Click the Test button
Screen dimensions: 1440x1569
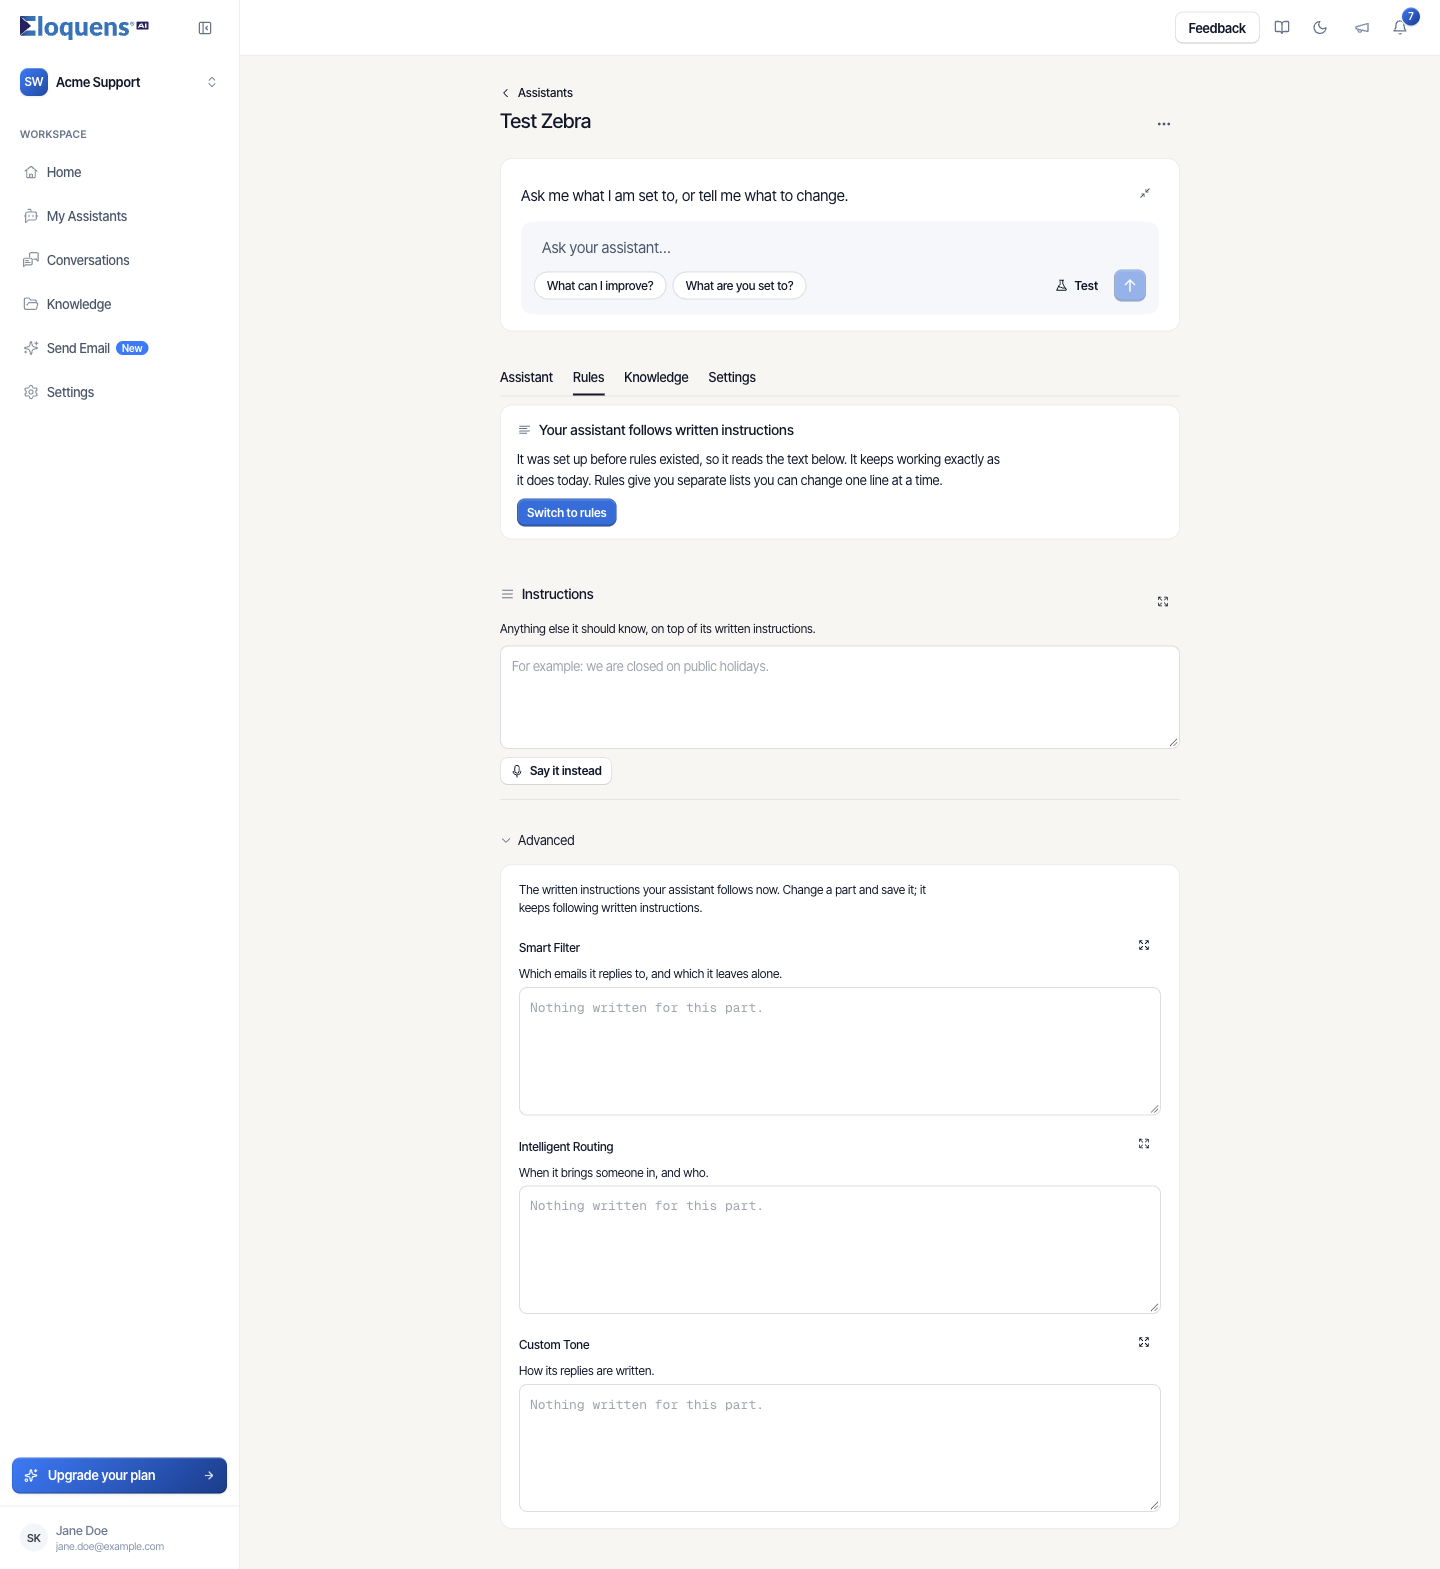pyautogui.click(x=1077, y=286)
